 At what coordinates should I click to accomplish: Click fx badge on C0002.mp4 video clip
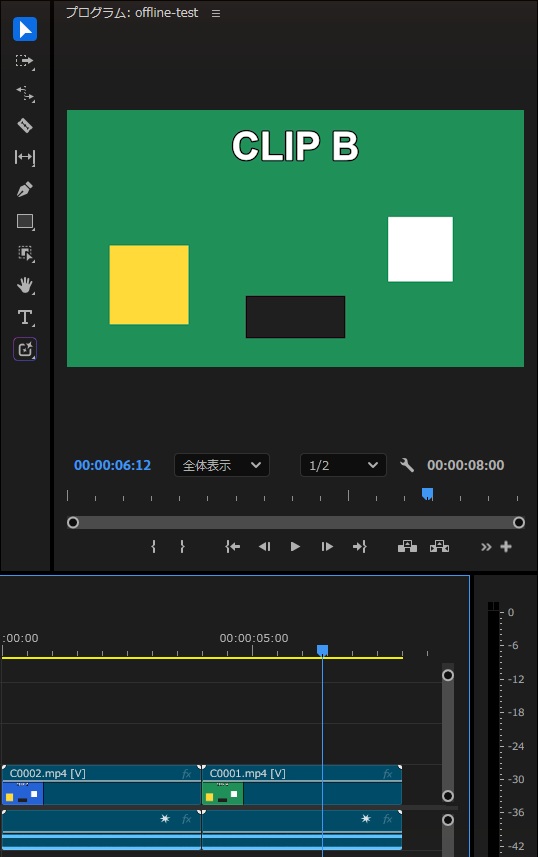point(186,774)
